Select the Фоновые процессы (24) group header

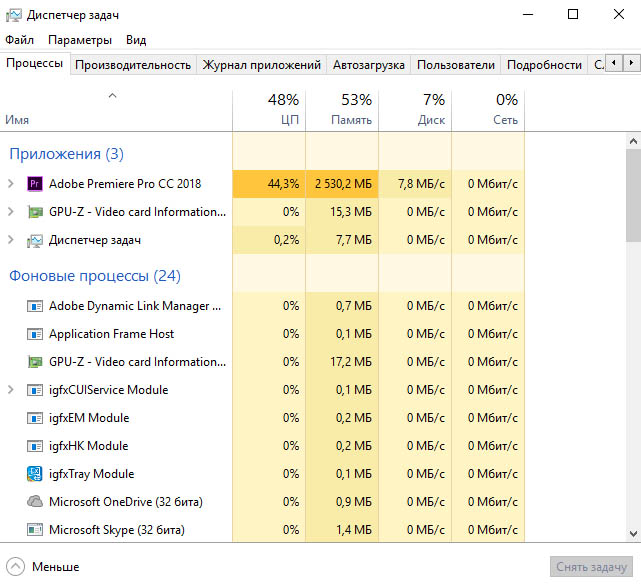click(95, 276)
